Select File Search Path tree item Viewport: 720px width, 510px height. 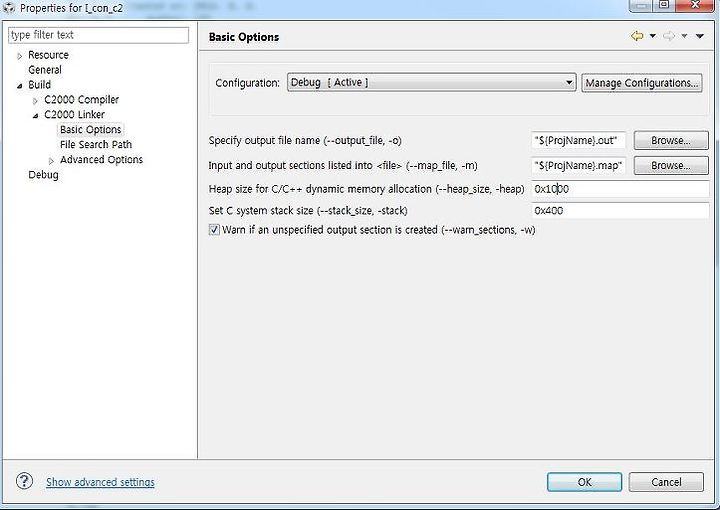pyautogui.click(x=96, y=145)
